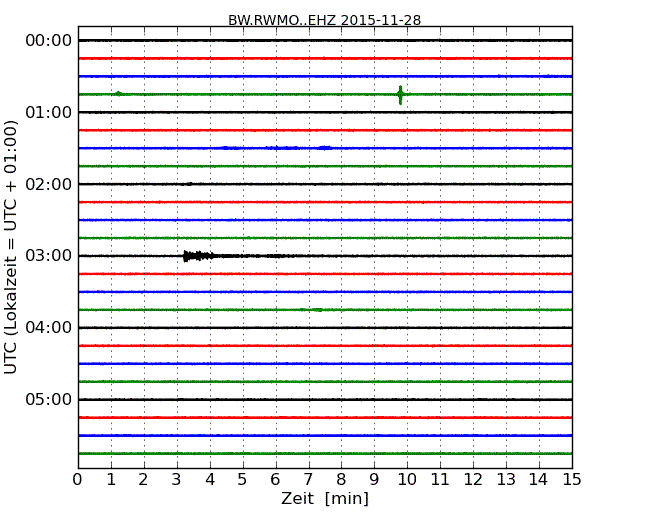This screenshot has width=650, height=520.
Task: Click the x-axis label Zeit [min]
Action: pyautogui.click(x=325, y=498)
